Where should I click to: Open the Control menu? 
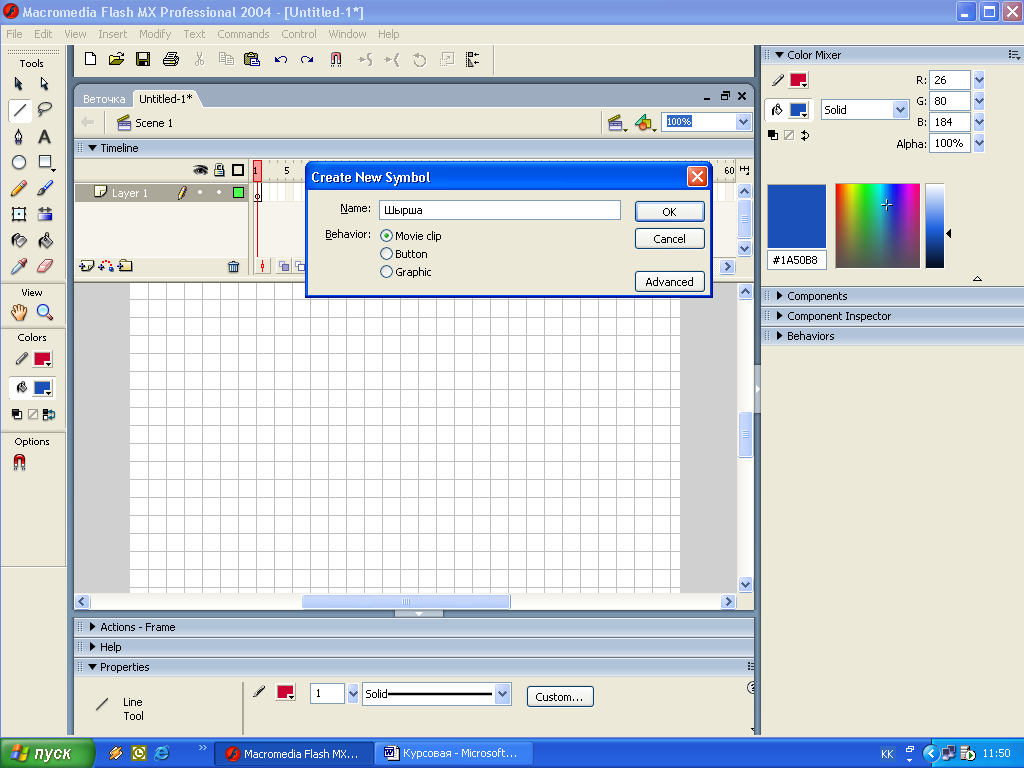click(x=298, y=34)
